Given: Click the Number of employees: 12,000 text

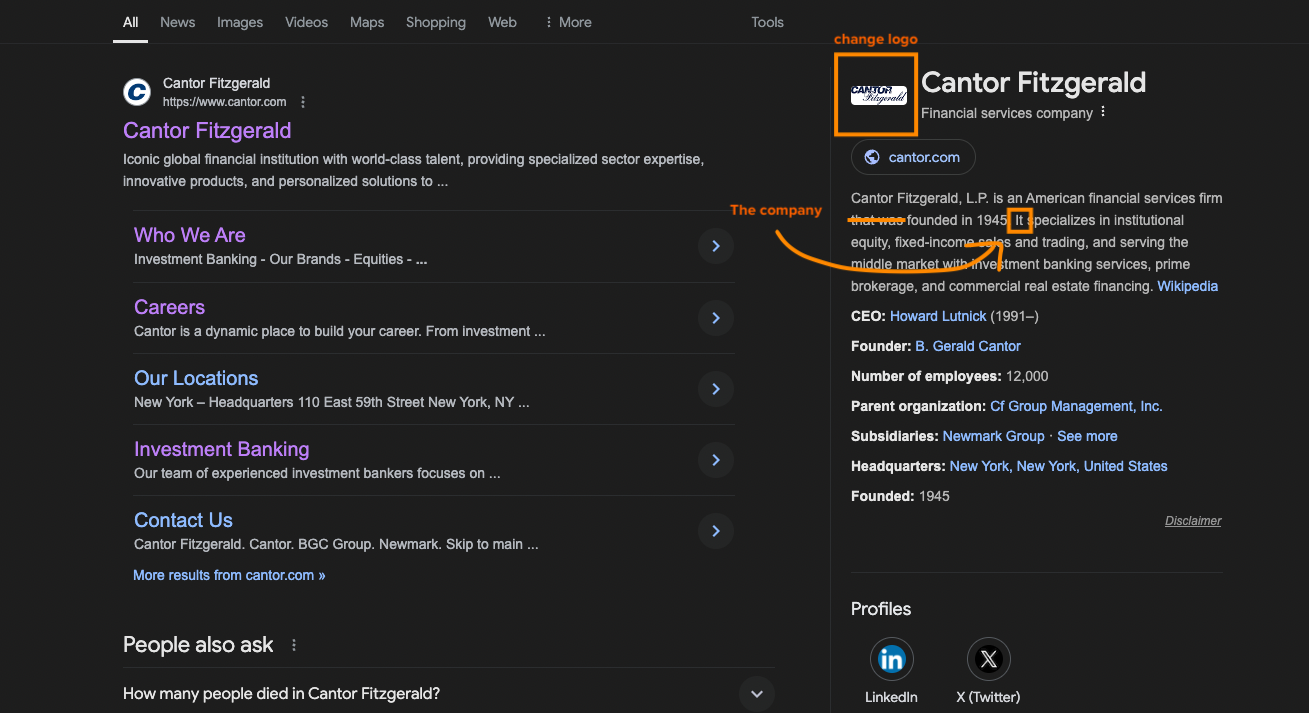Looking at the screenshot, I should [950, 376].
